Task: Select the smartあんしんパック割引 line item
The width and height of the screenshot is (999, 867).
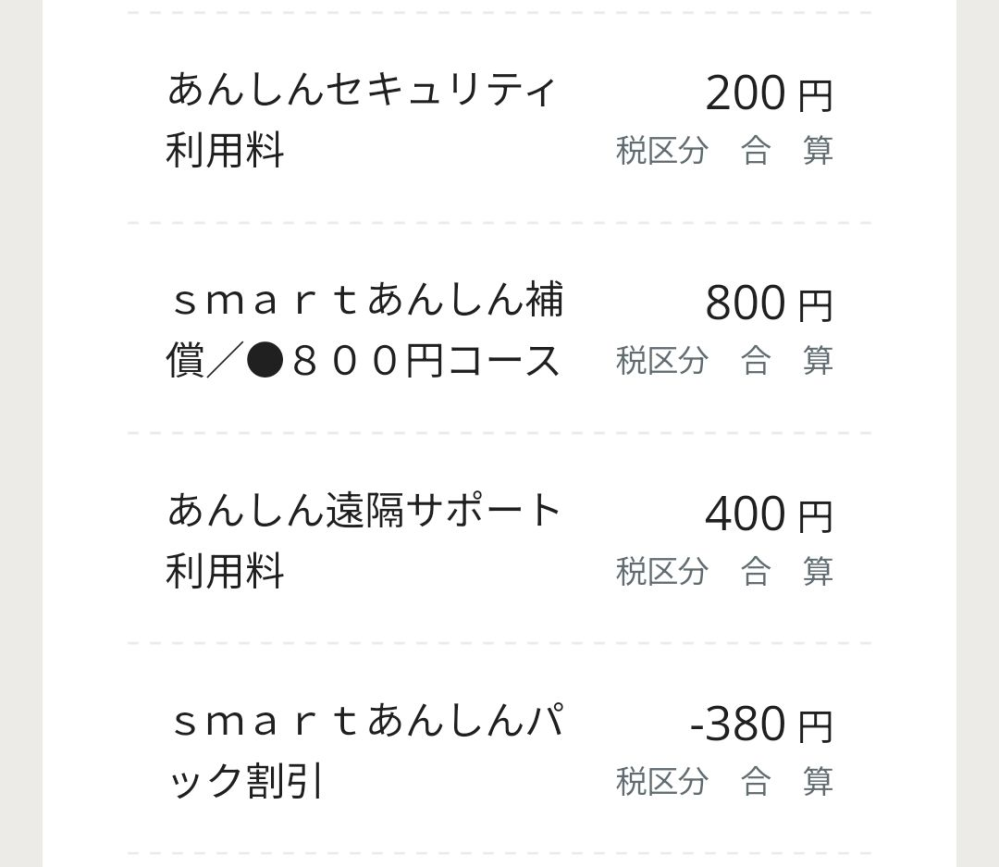Action: pos(365,752)
